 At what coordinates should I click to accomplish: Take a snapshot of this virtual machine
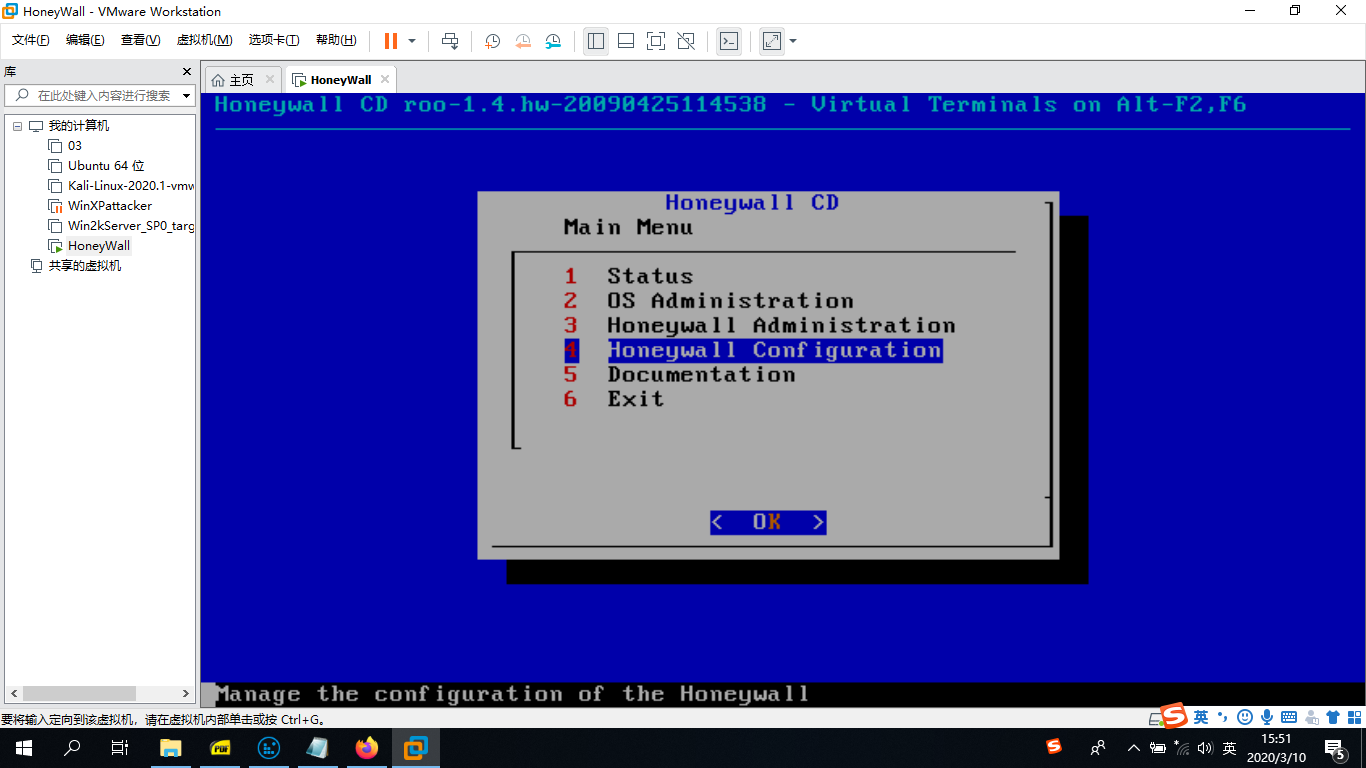tap(493, 41)
